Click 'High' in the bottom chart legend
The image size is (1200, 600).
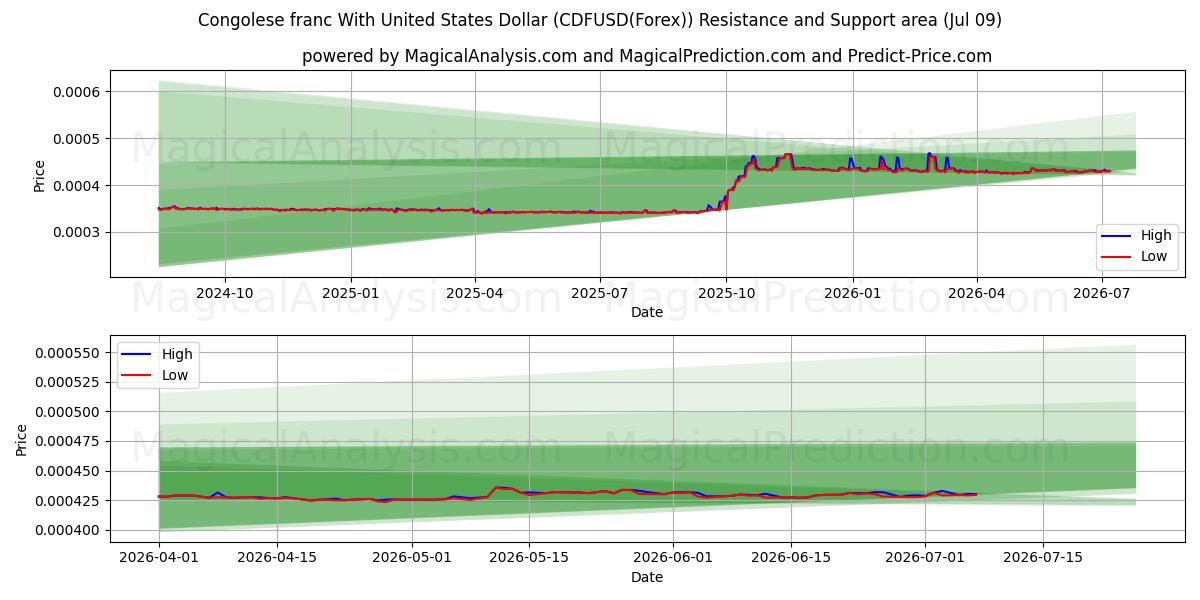coord(177,354)
